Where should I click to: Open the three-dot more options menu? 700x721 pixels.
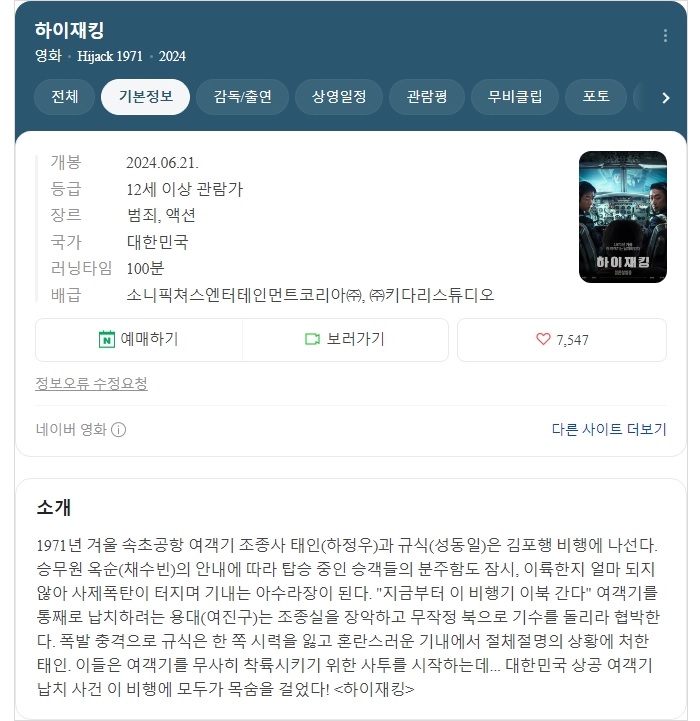click(x=665, y=36)
